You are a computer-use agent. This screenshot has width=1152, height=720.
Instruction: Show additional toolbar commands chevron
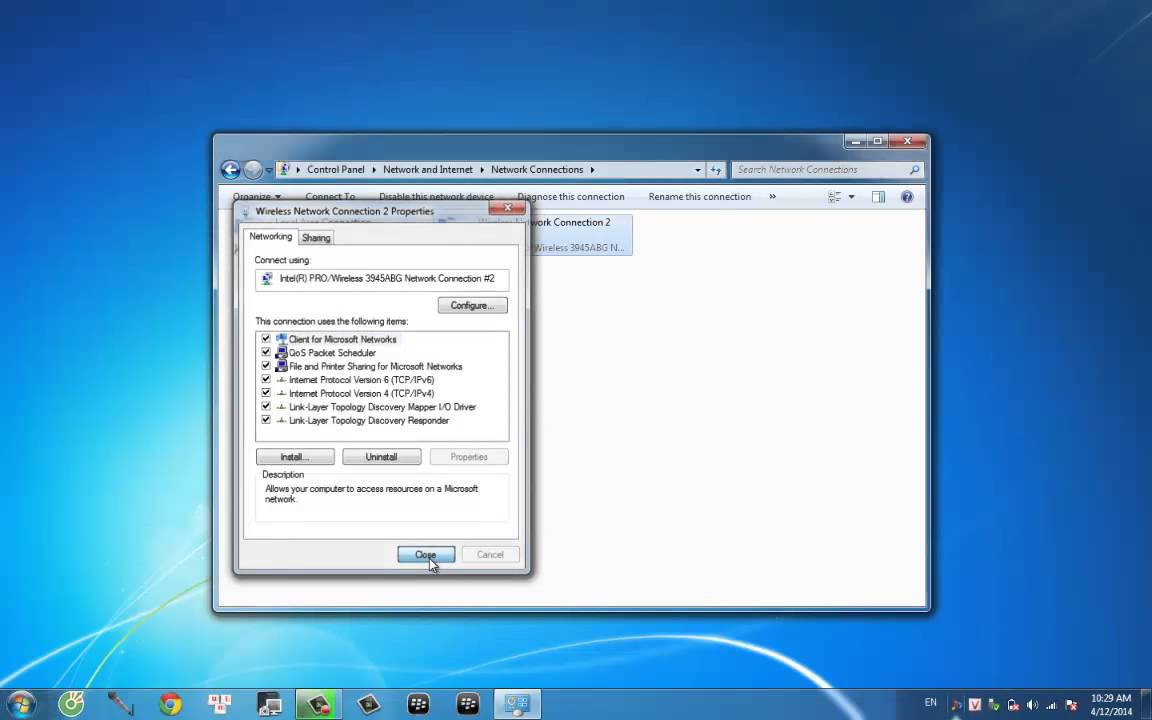pyautogui.click(x=772, y=197)
